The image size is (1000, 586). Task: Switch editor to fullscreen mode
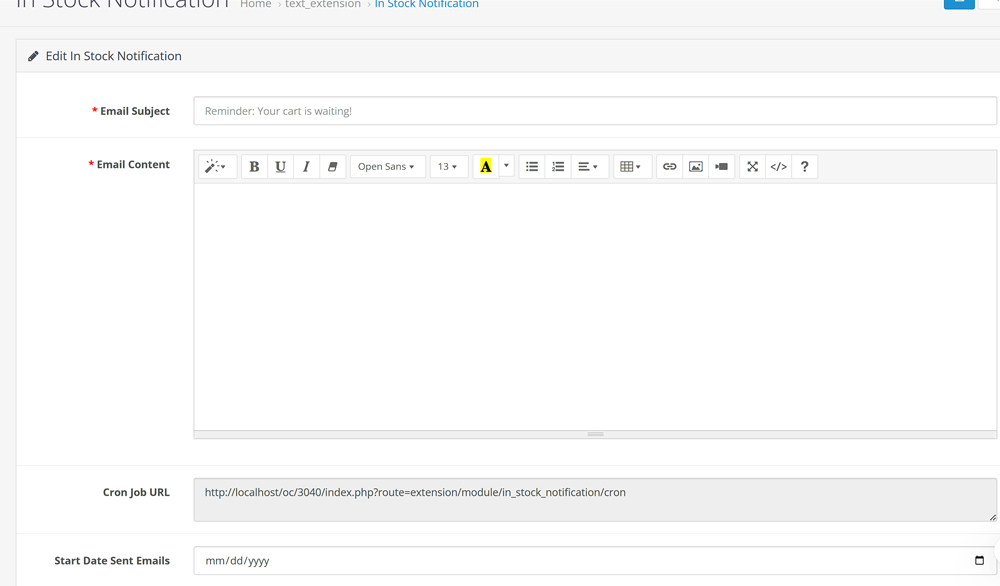coord(753,167)
